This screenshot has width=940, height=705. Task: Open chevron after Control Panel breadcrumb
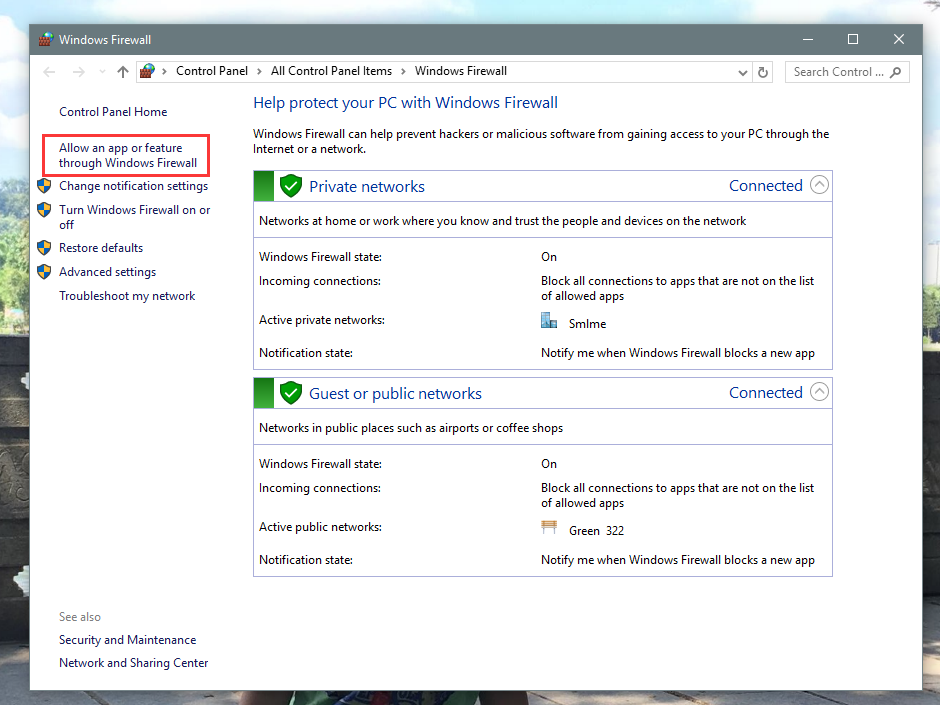click(259, 72)
